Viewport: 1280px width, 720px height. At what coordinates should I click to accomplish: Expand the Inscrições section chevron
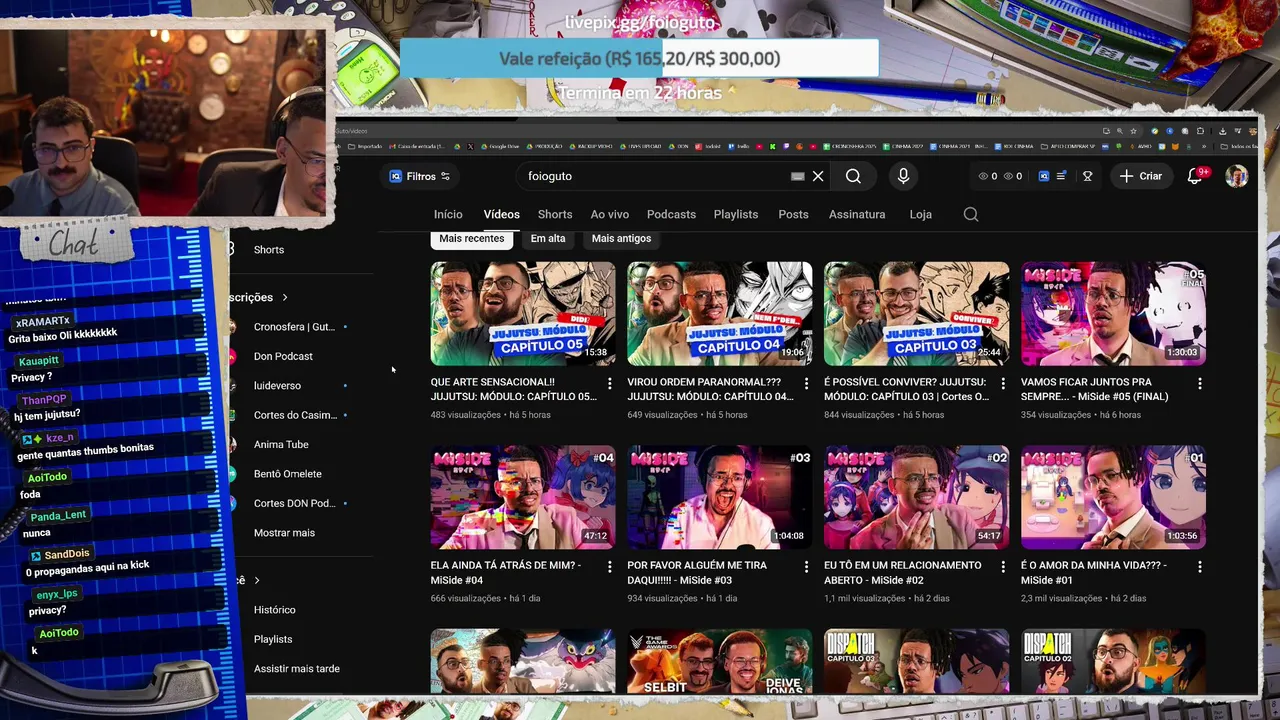coord(284,297)
